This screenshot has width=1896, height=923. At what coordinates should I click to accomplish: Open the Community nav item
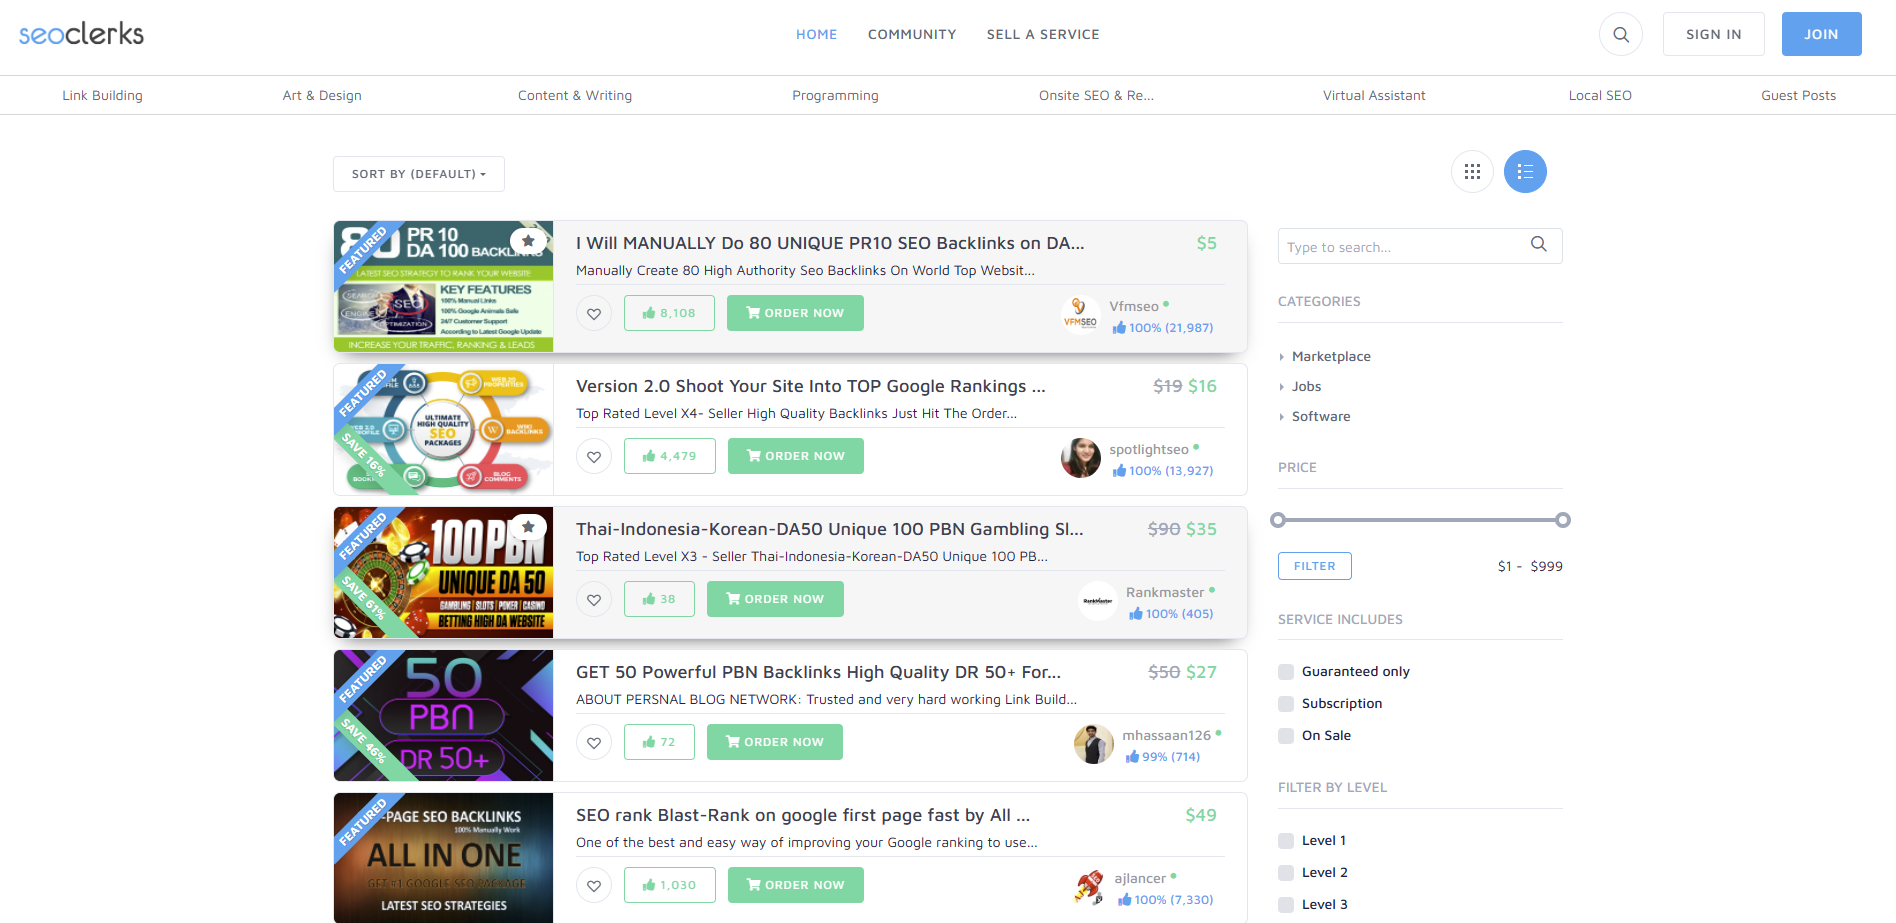tap(912, 34)
